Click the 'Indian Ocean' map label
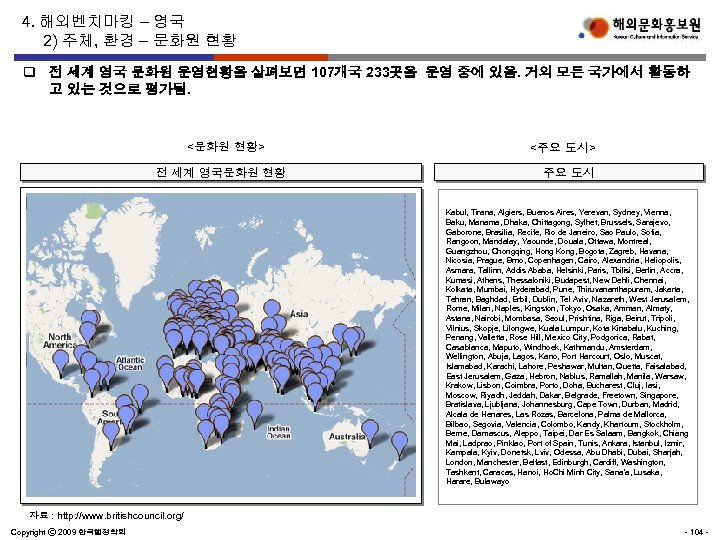This screenshot has width=720, height=540. (279, 432)
